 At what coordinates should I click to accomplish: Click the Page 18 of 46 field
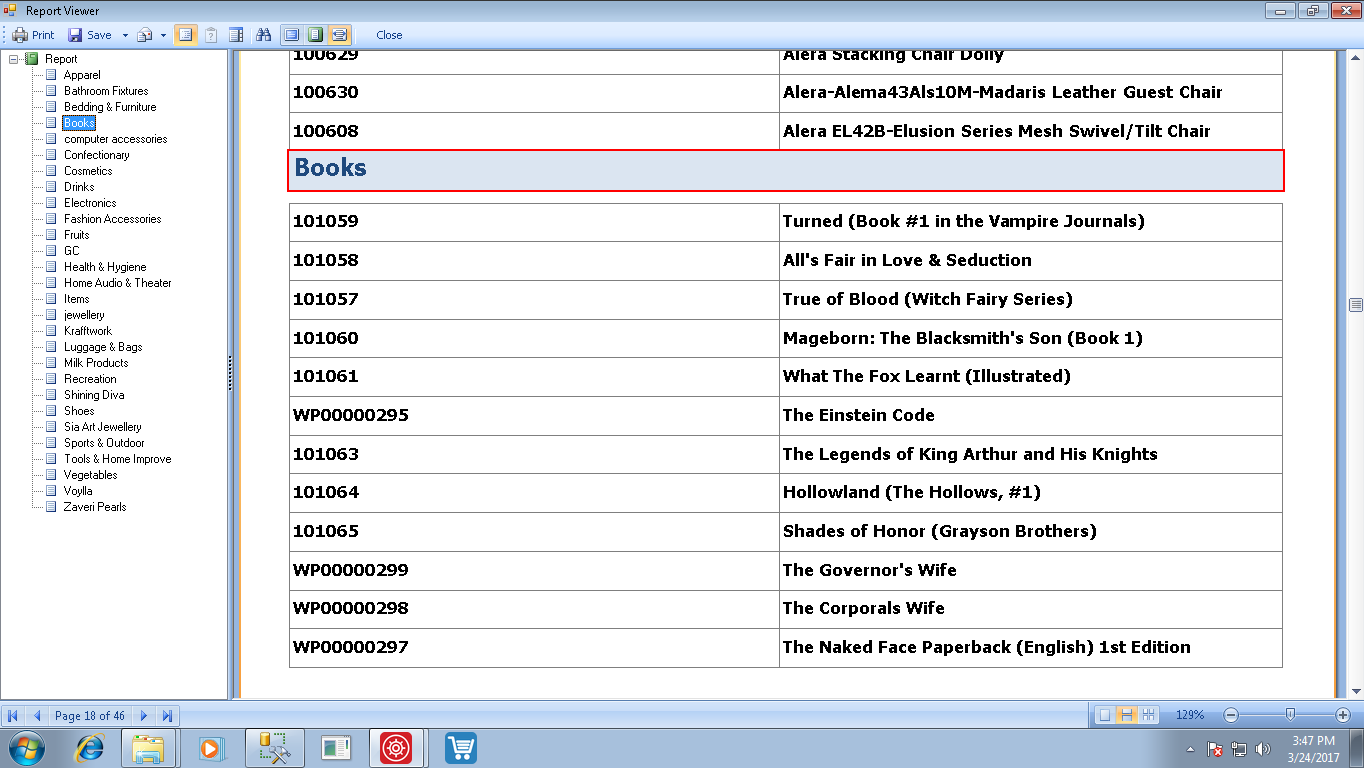[90, 715]
